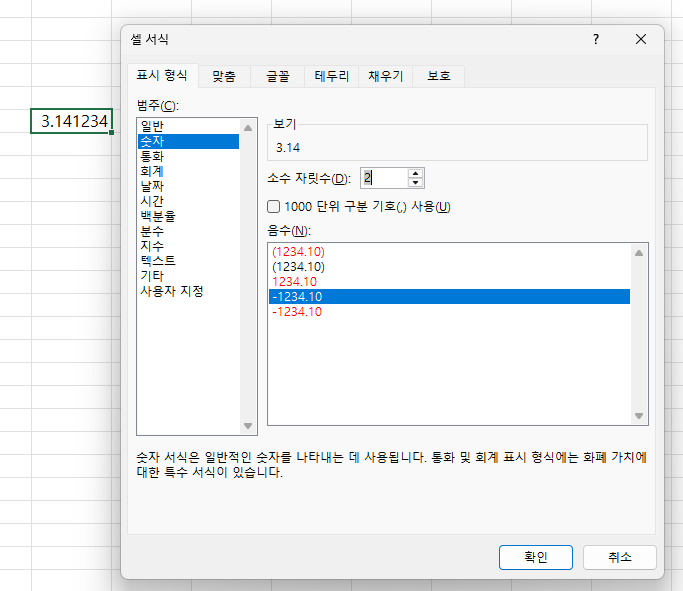The height and width of the screenshot is (591, 683).
Task: Decrease decimal places with spinner down arrow
Action: (416, 182)
